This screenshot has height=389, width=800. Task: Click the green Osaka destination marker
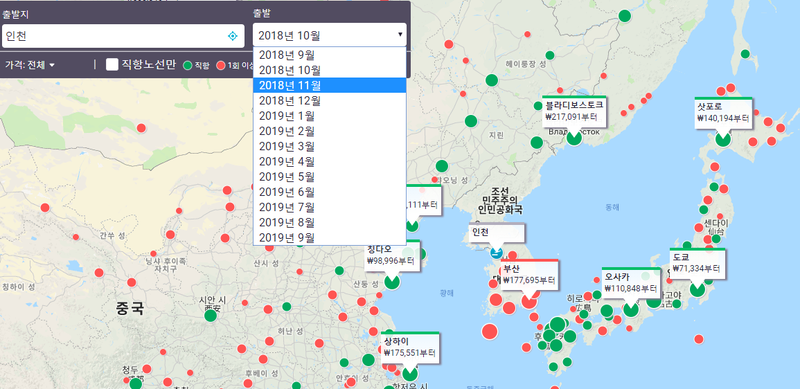631,309
